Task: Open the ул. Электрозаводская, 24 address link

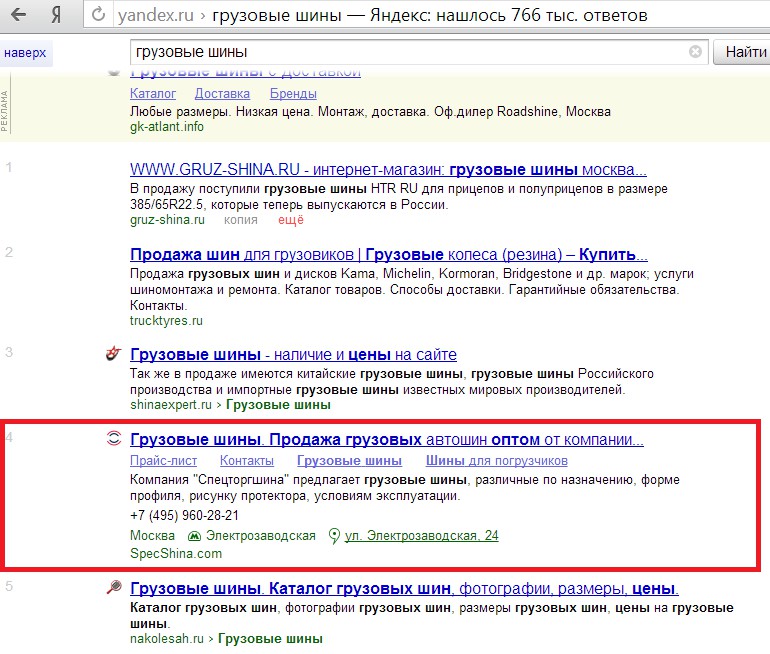Action: coord(421,535)
